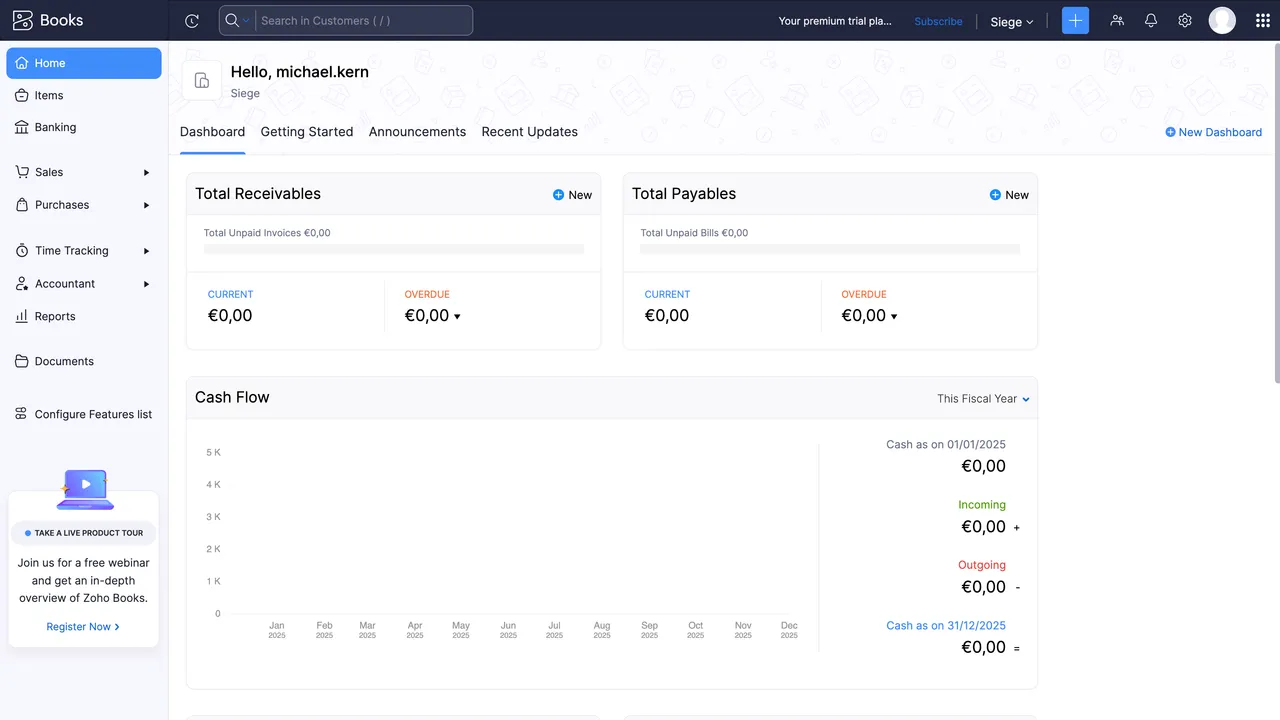Screen dimensions: 1280x720
Task: Open notifications bell icon
Action: pyautogui.click(x=1151, y=20)
